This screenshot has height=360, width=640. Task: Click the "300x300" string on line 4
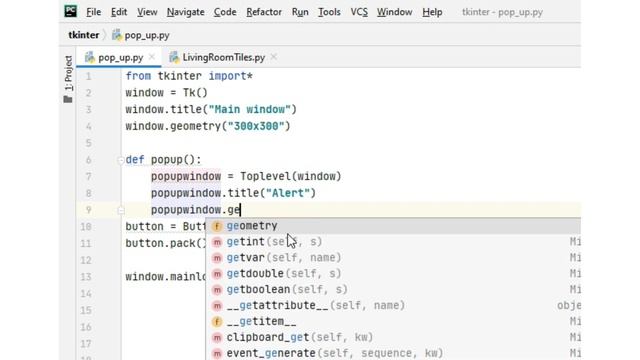pyautogui.click(x=256, y=127)
